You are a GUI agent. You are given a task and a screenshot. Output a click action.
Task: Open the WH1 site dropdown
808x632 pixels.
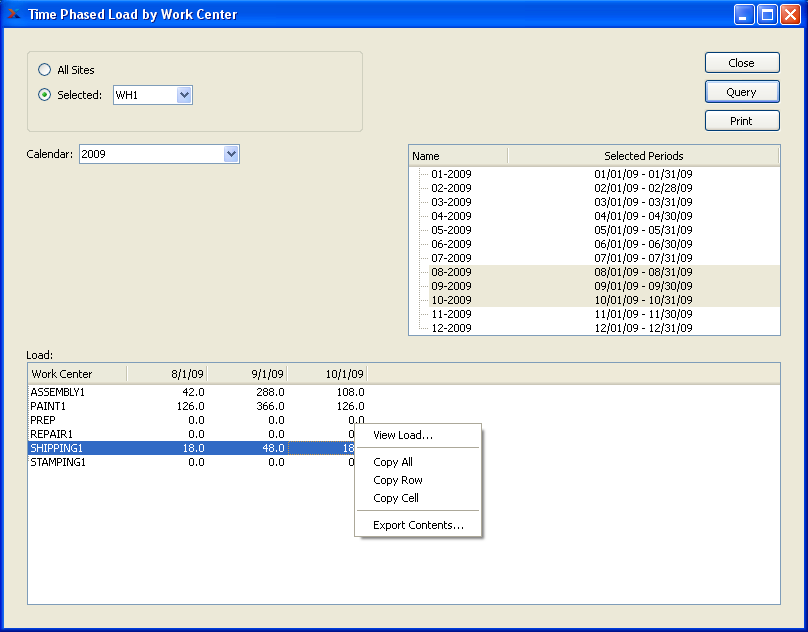click(183, 95)
